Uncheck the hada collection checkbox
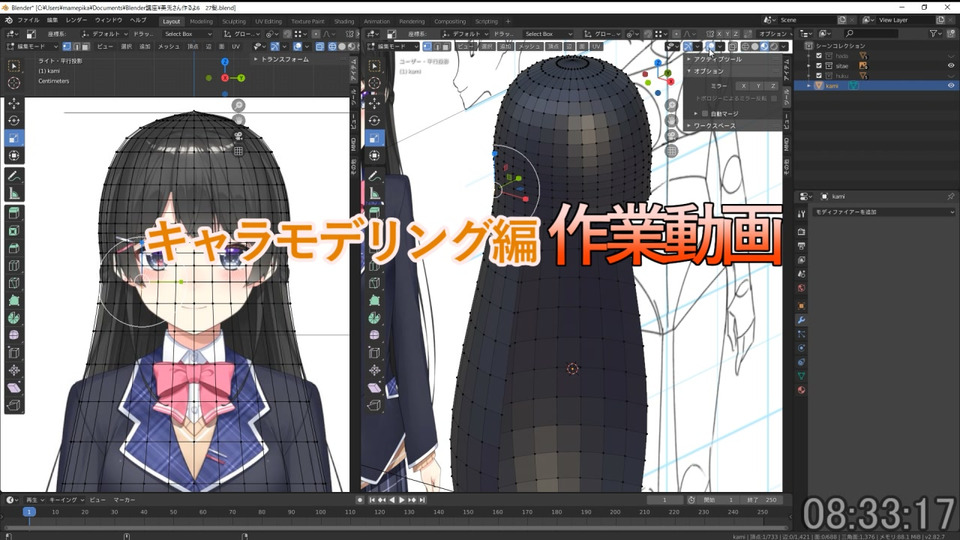Image resolution: width=960 pixels, height=540 pixels. 819,56
